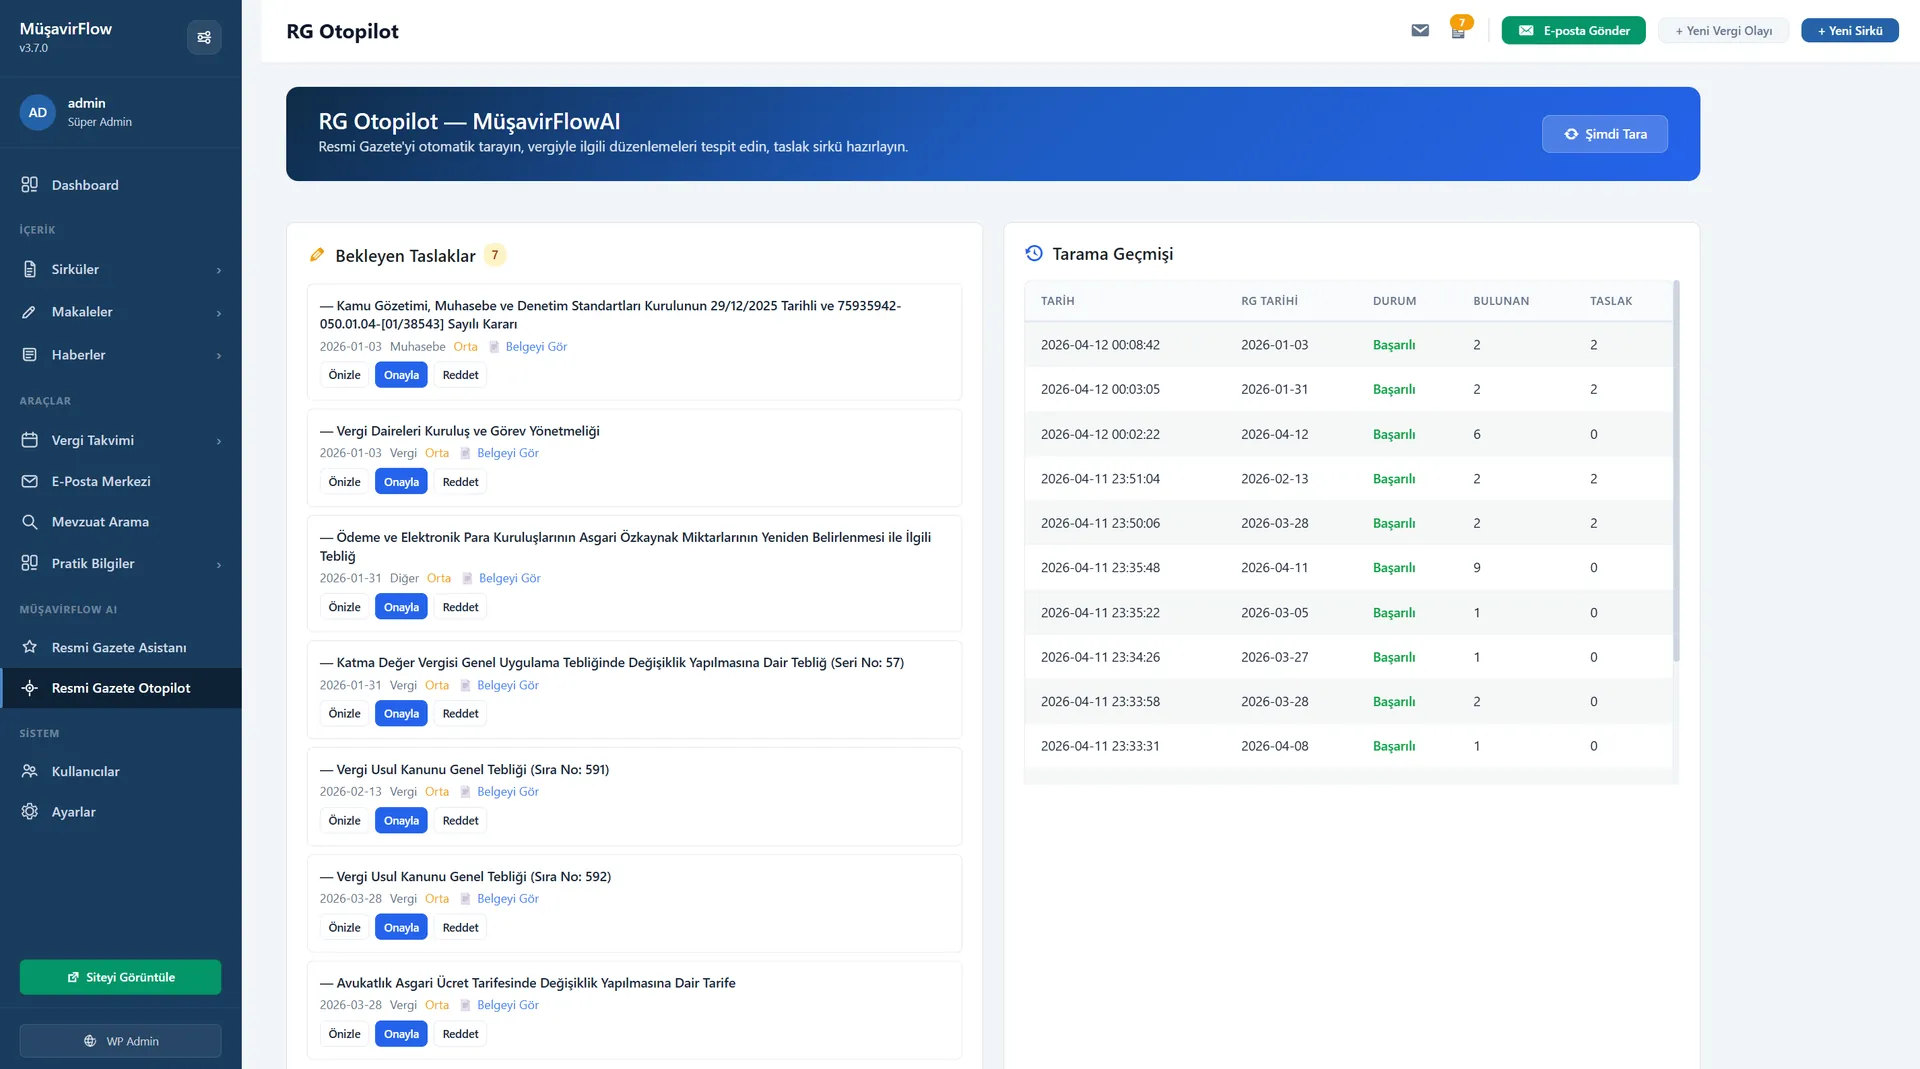The height and width of the screenshot is (1069, 1920).
Task: Click the 2026-04-11 23:33:31 scan date
Action: pos(1100,746)
